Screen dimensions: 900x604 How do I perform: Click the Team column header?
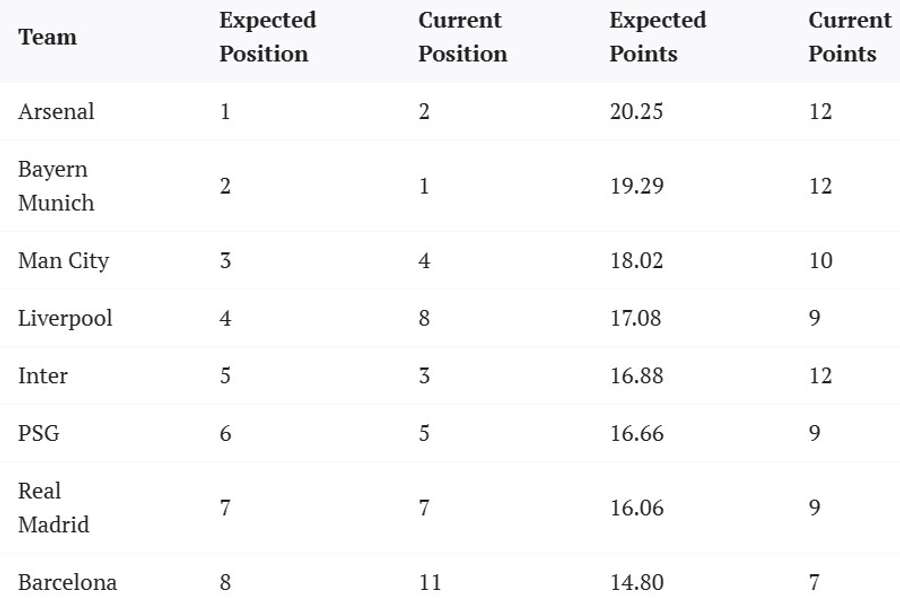[47, 37]
